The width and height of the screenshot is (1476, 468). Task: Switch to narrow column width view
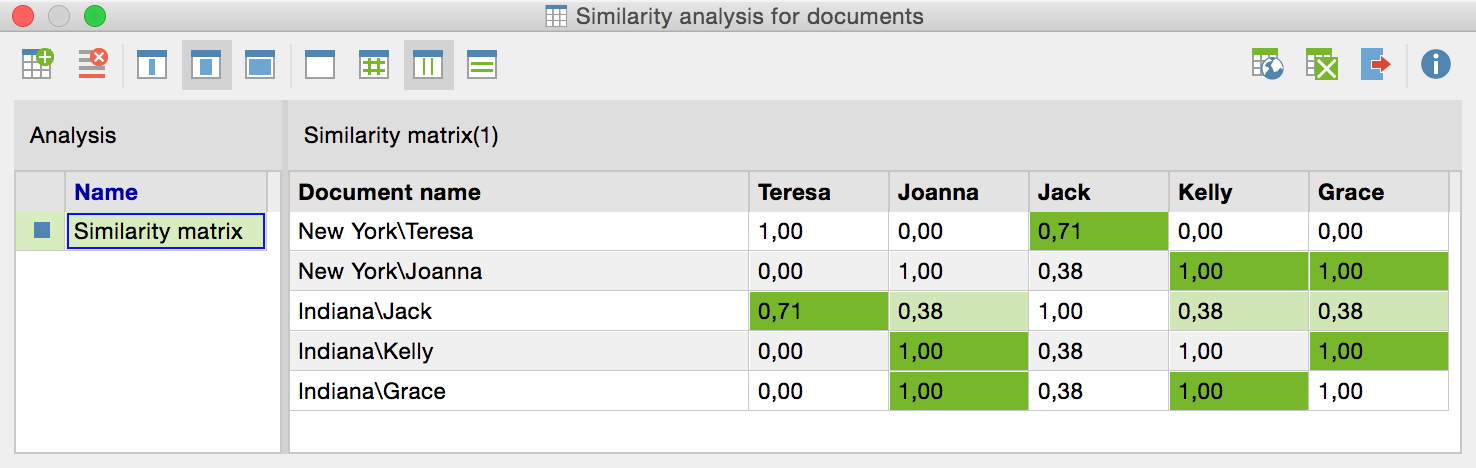pos(152,65)
